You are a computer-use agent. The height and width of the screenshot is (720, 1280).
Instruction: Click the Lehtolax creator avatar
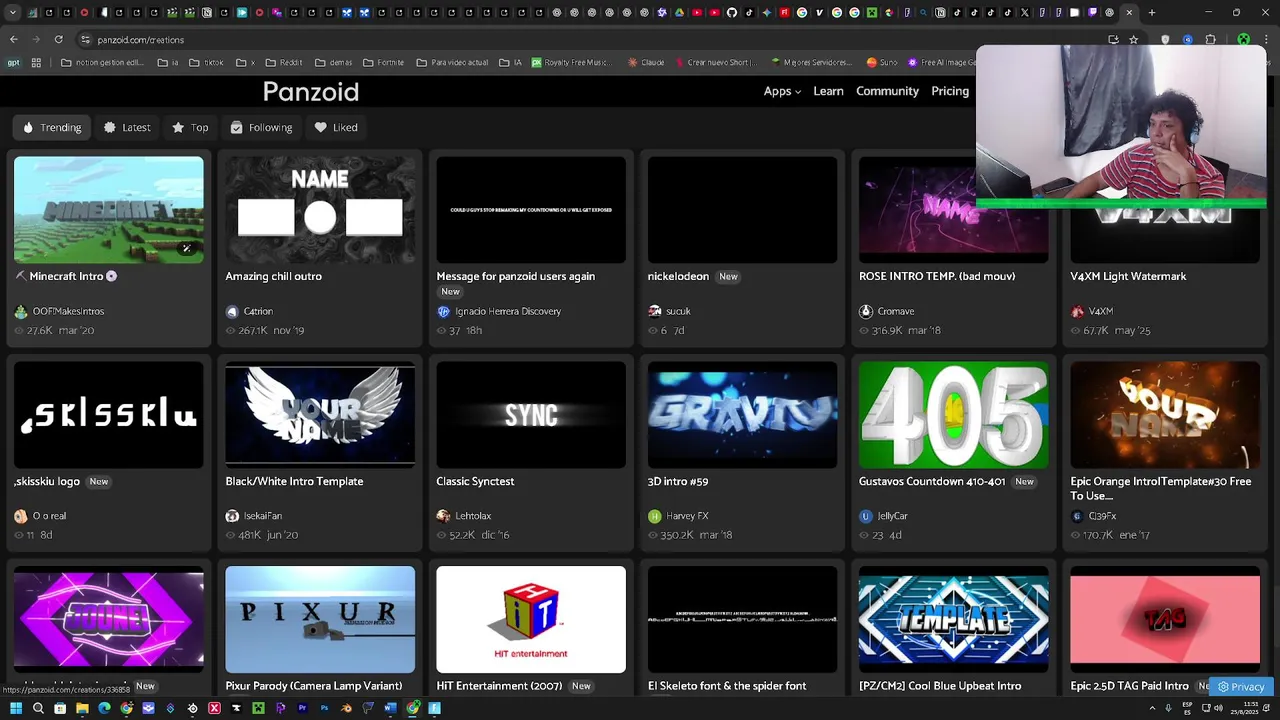443,516
